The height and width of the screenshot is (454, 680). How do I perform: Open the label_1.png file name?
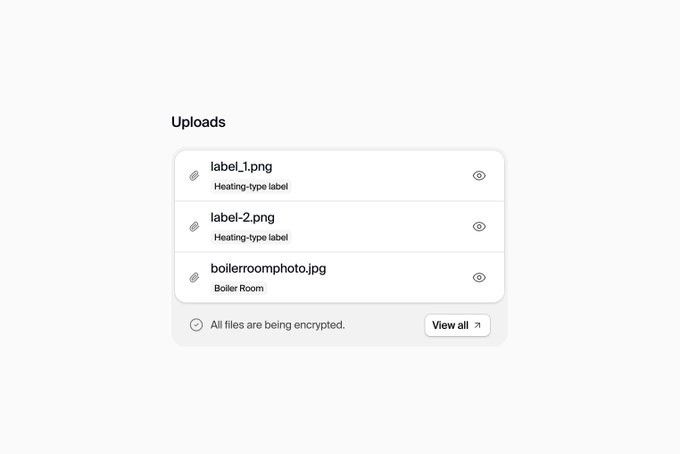[241, 166]
